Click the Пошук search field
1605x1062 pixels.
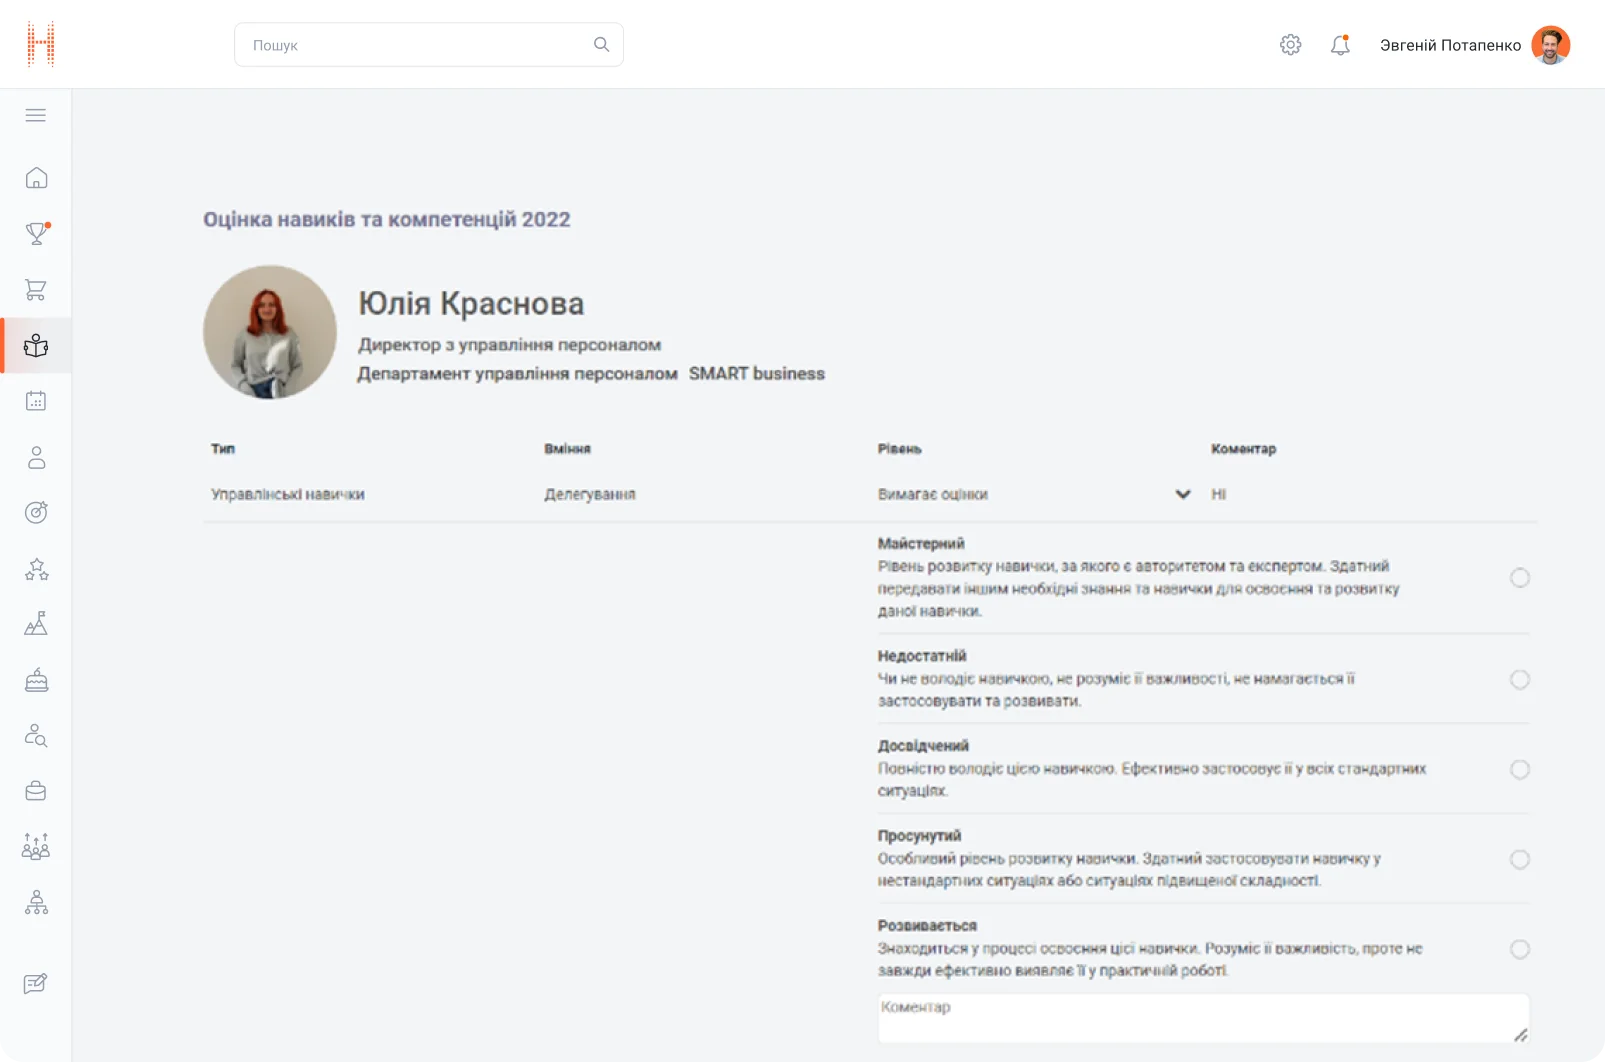pyautogui.click(x=420, y=45)
